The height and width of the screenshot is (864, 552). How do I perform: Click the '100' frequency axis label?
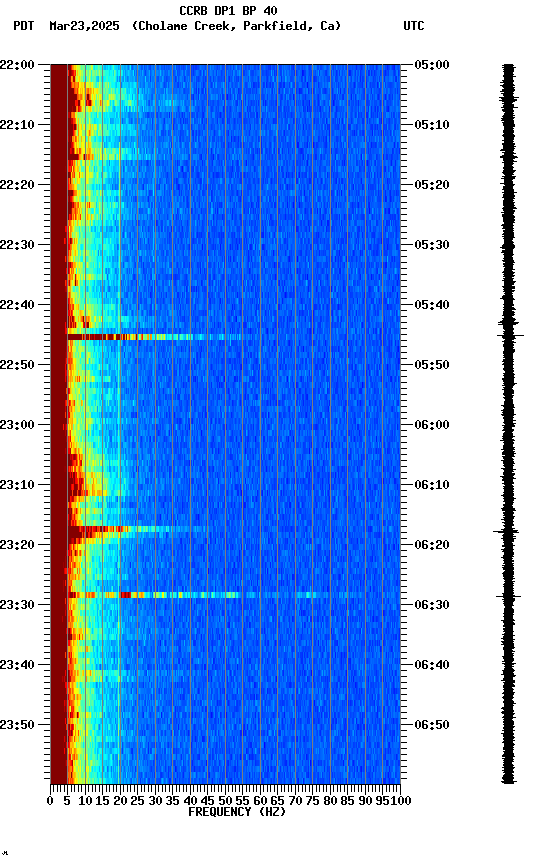[401, 801]
